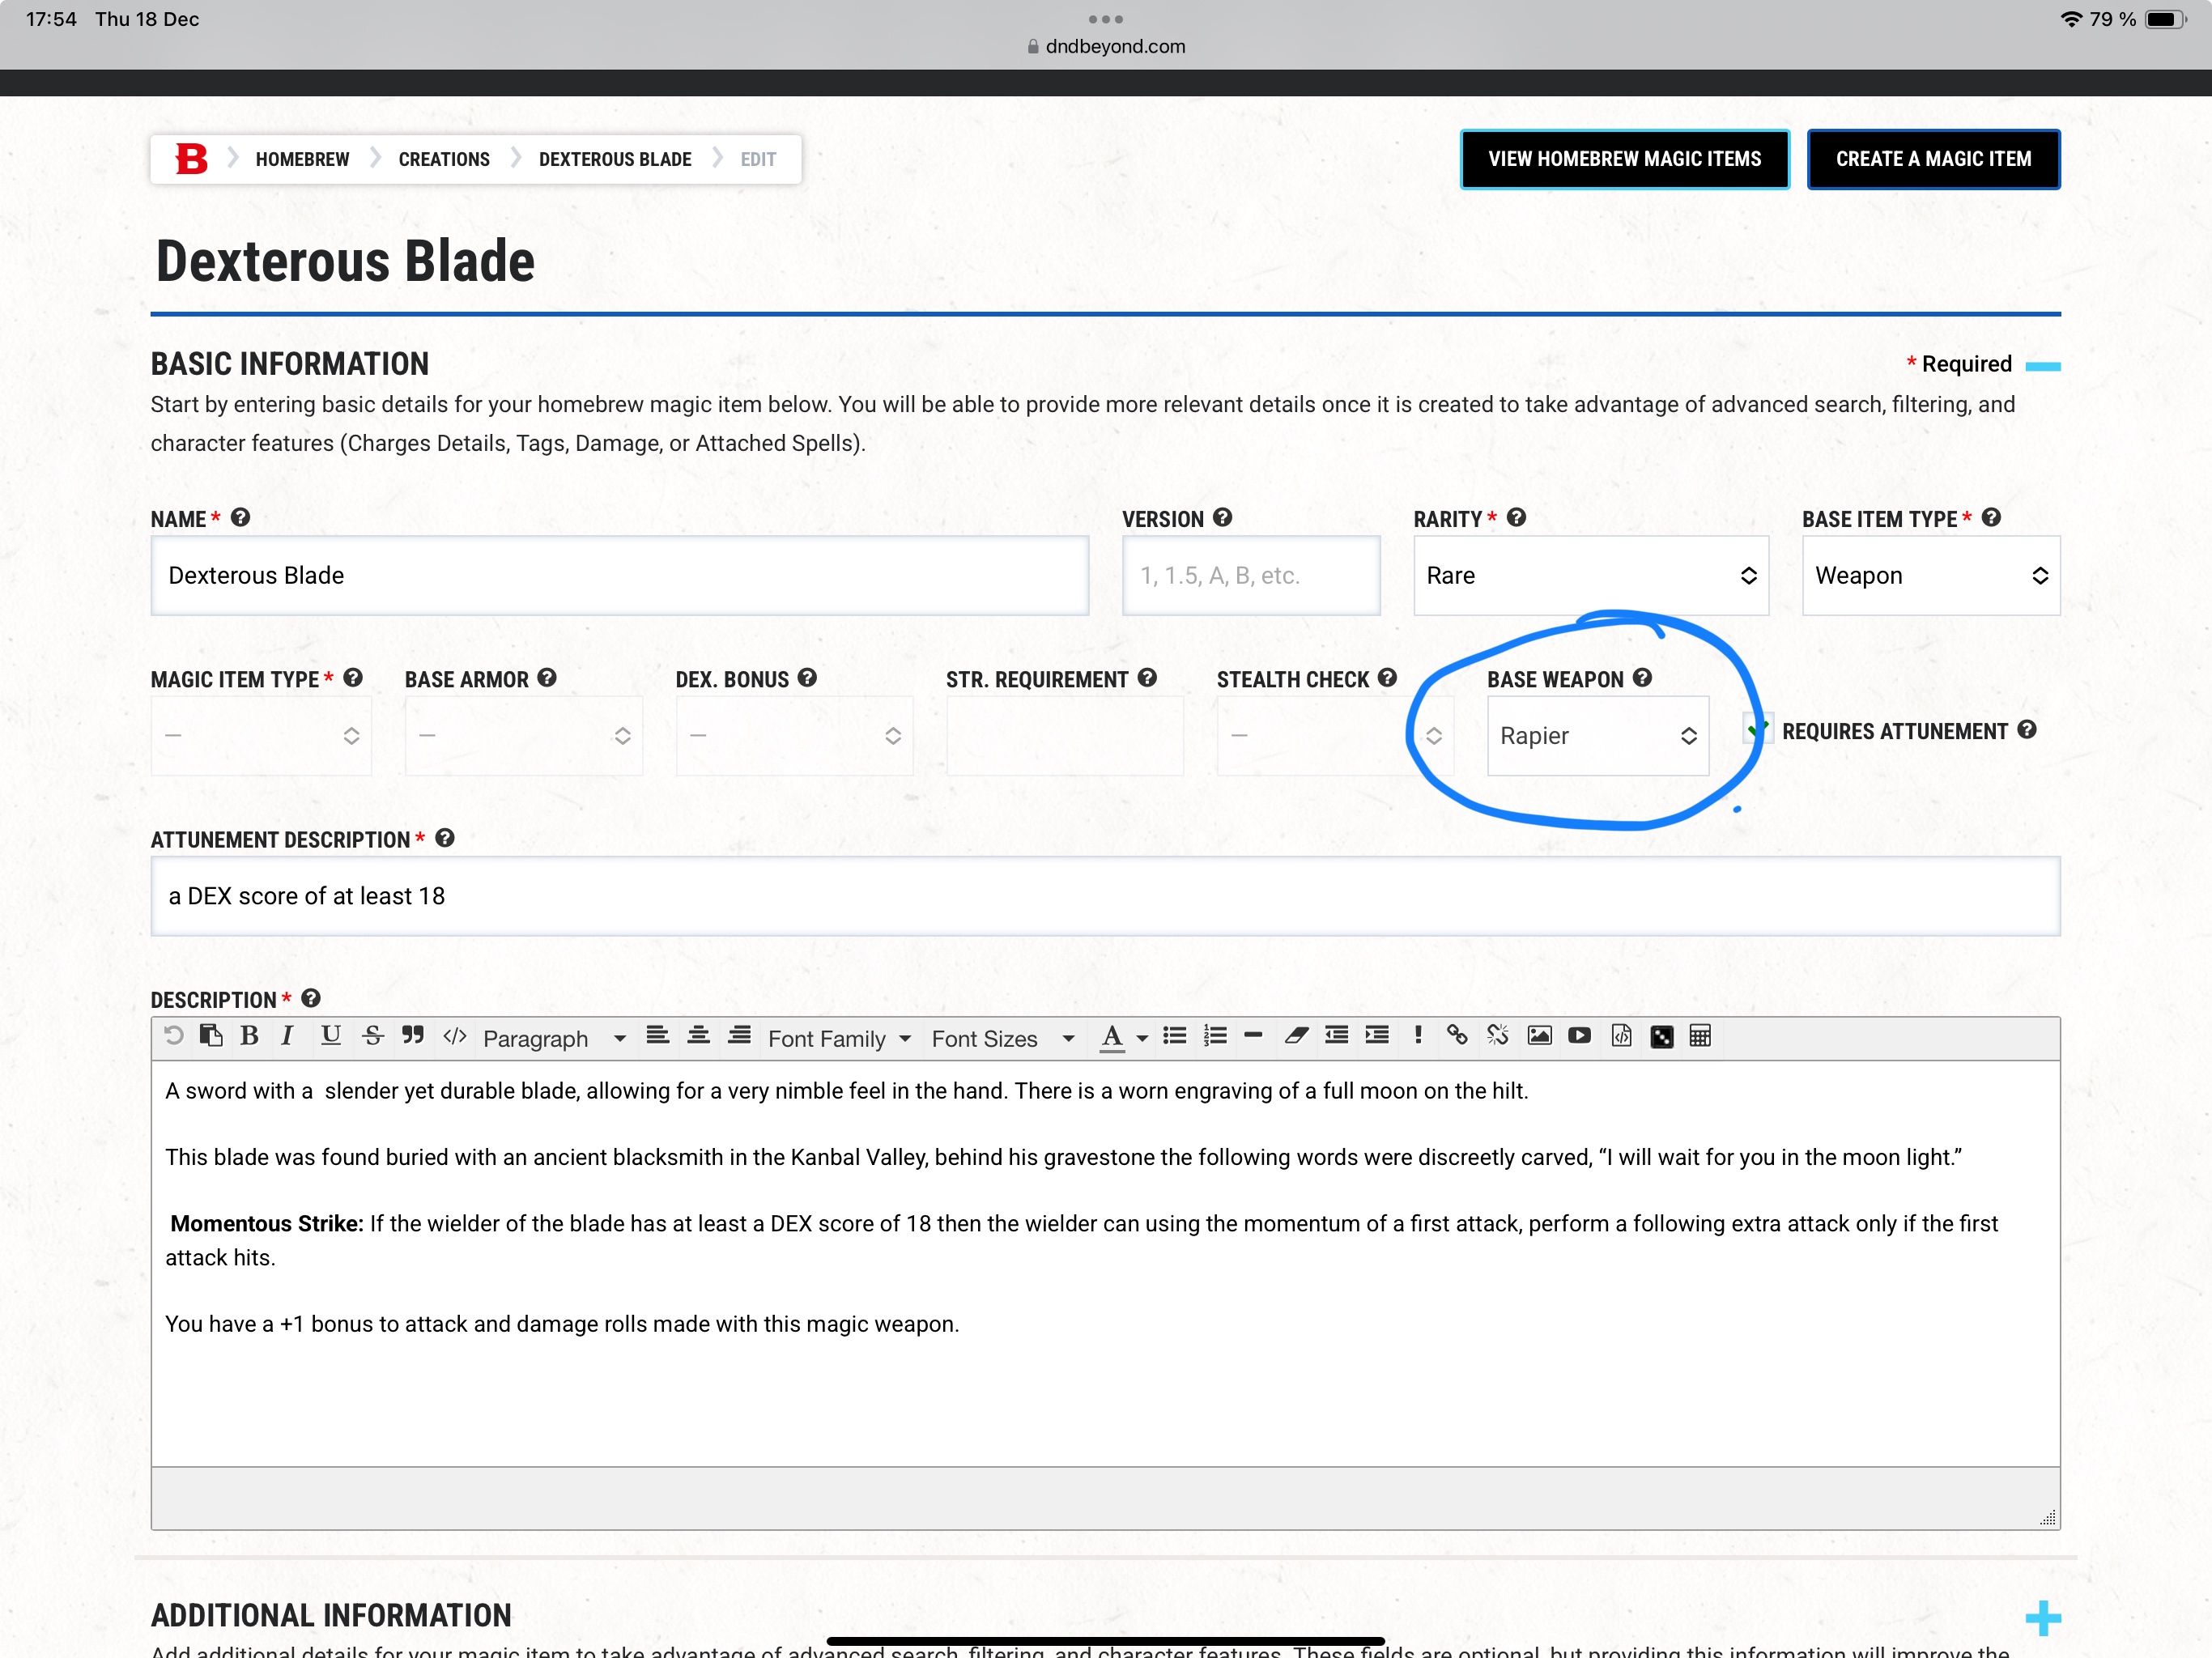Viewport: 2212px width, 1658px height.
Task: Go to the Homebrew breadcrumb
Action: 302,160
